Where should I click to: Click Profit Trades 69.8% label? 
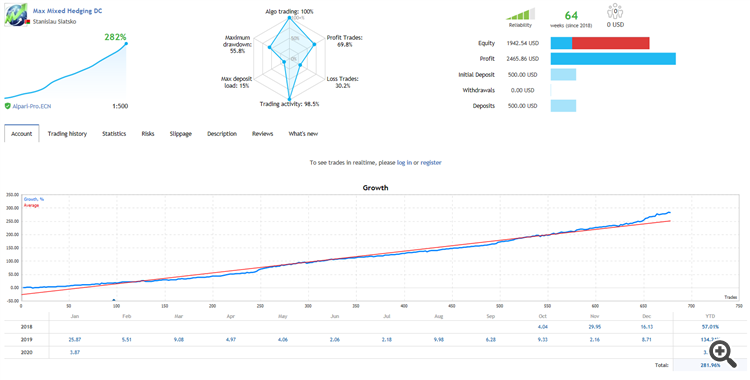[x=345, y=41]
